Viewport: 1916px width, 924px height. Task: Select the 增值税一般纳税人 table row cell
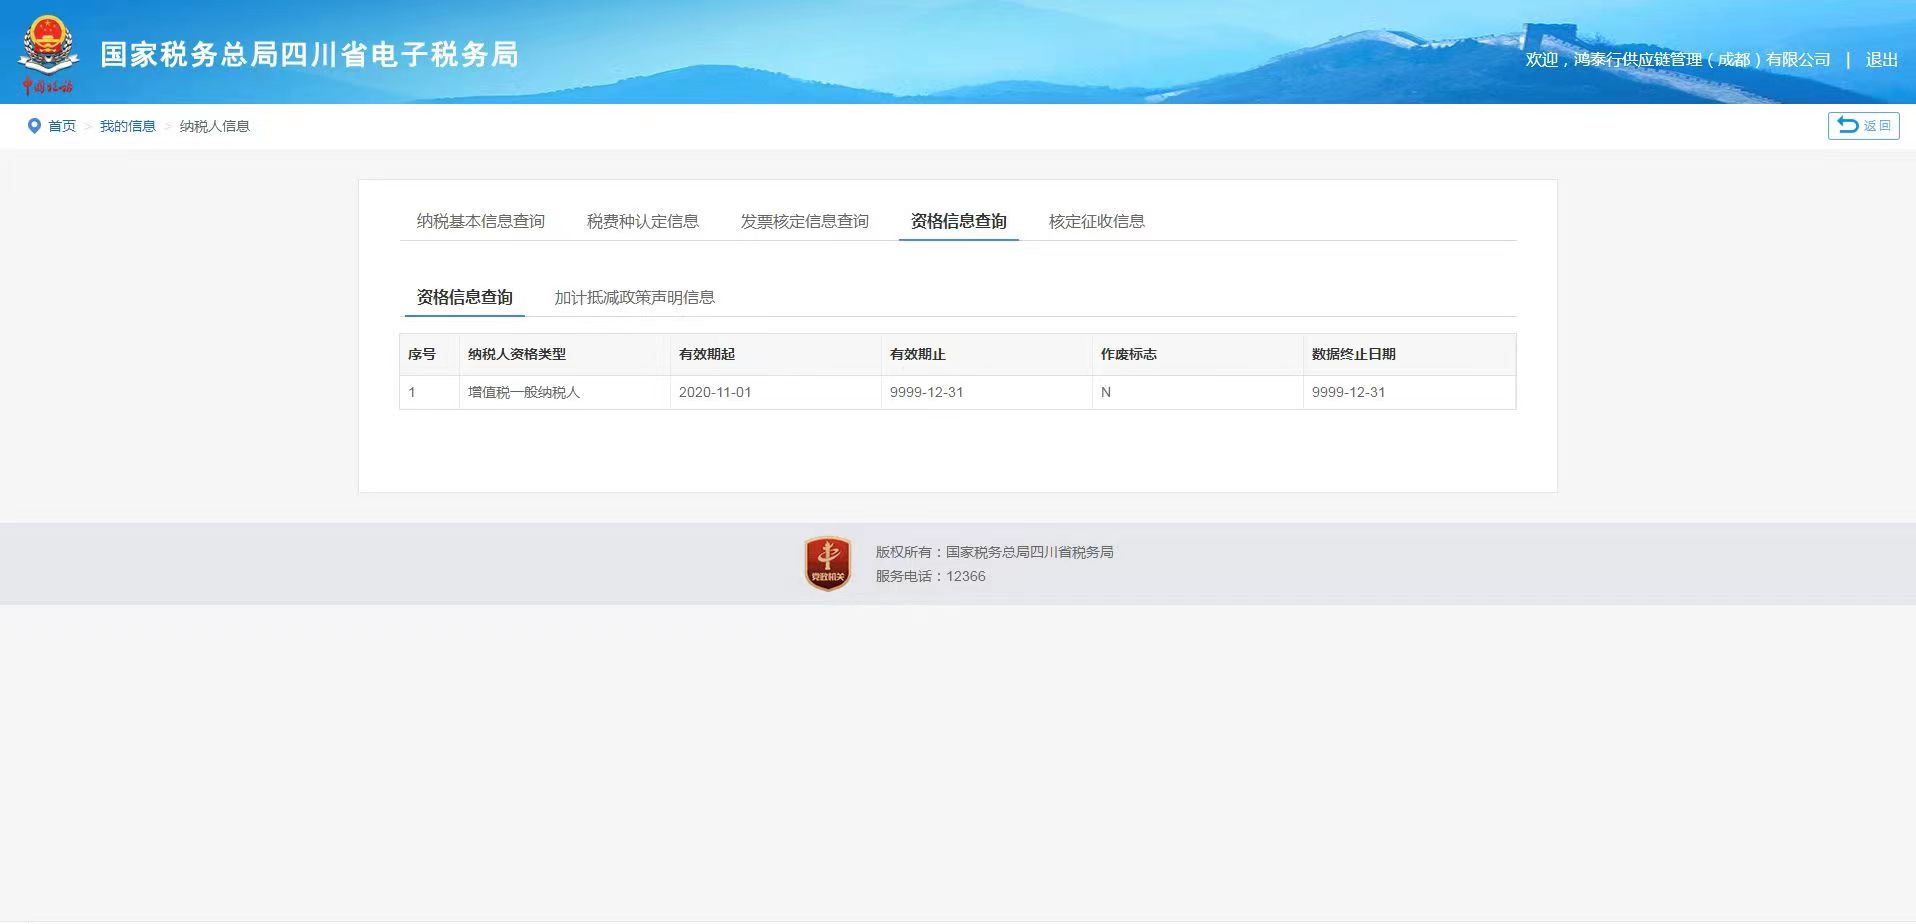(524, 392)
